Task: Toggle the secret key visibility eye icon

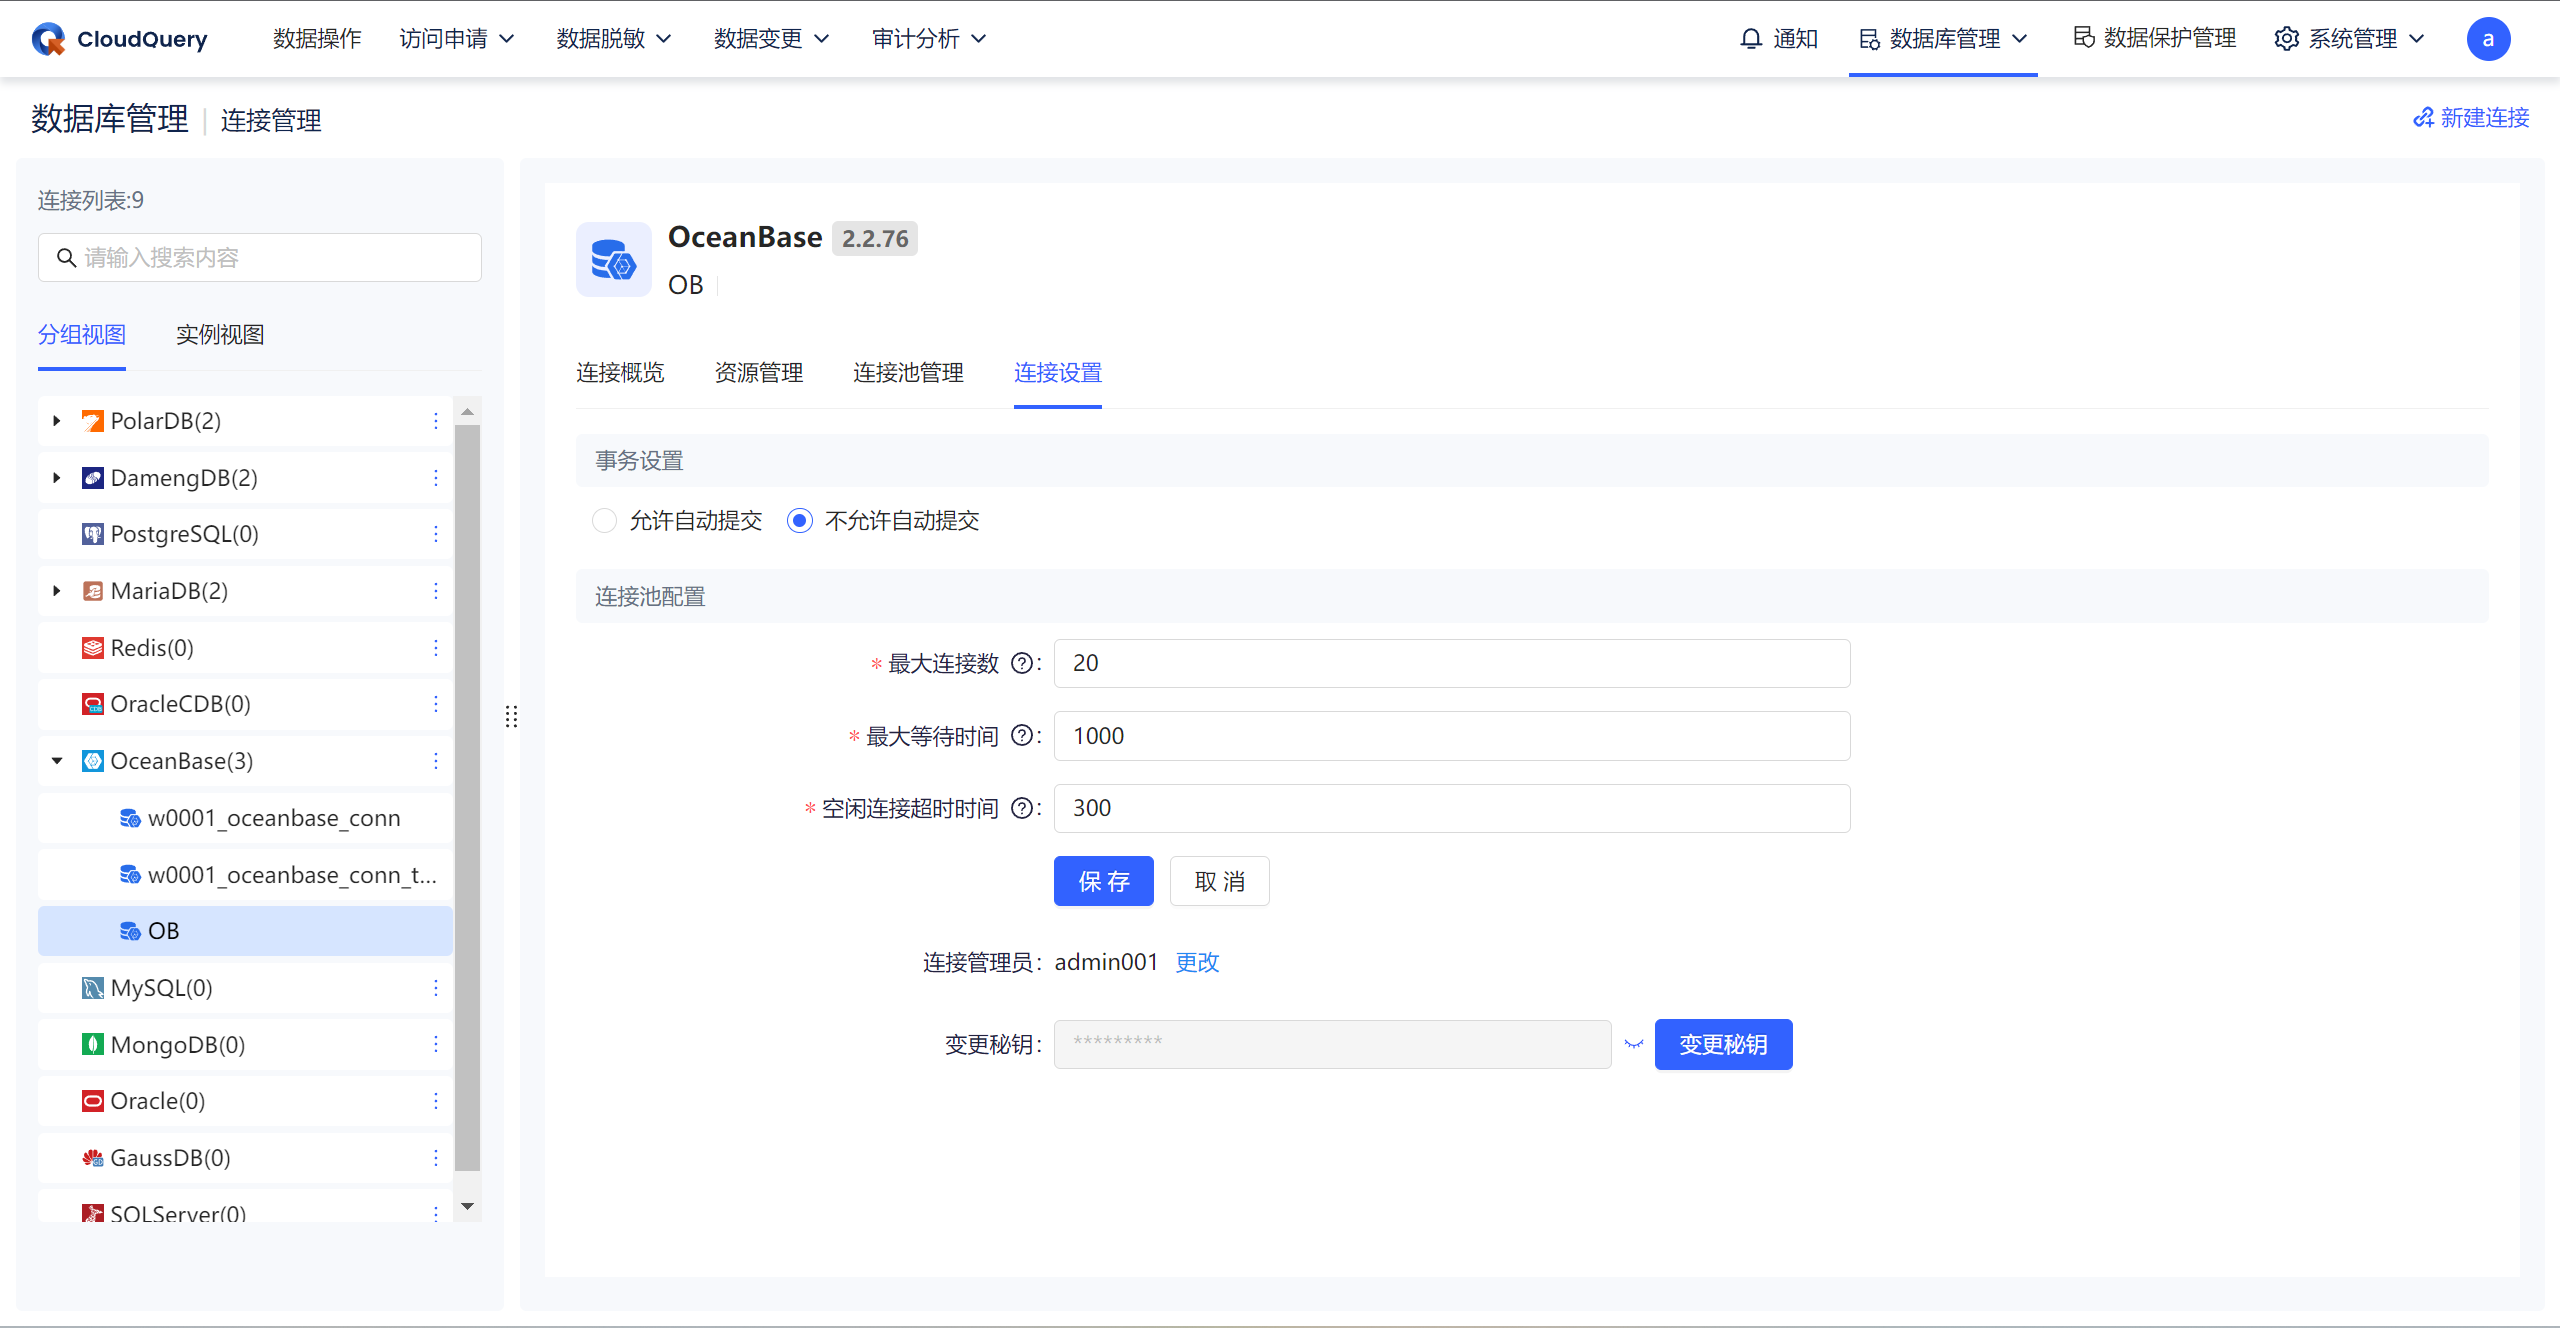Action: (x=1634, y=1044)
